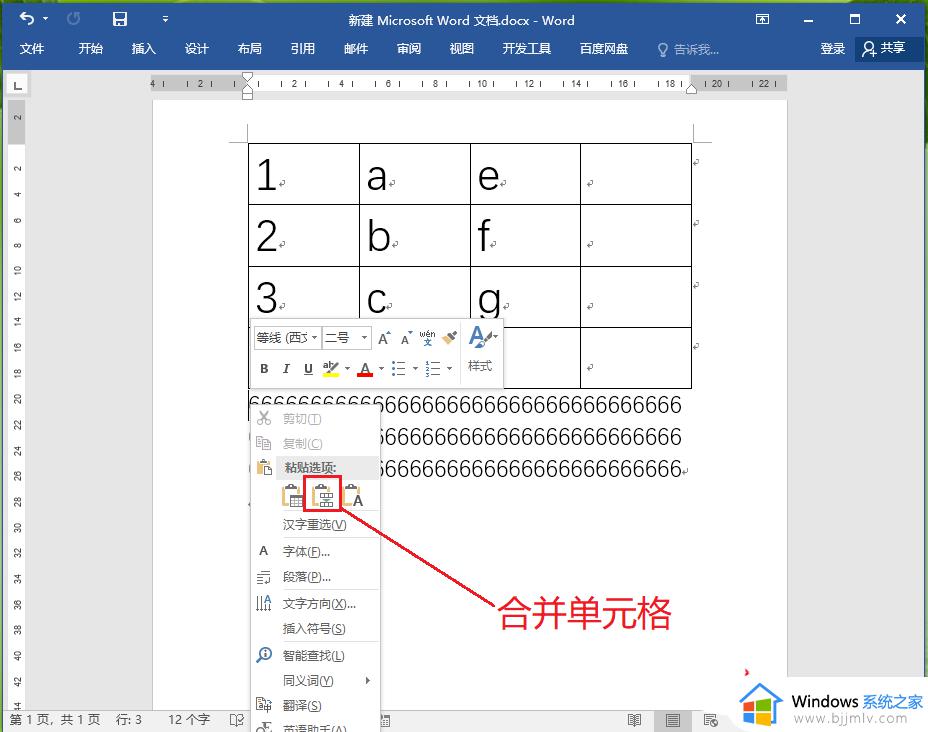Open the 样式 styles gallery button
Image resolution: width=928 pixels, height=732 pixels.
coord(481,348)
